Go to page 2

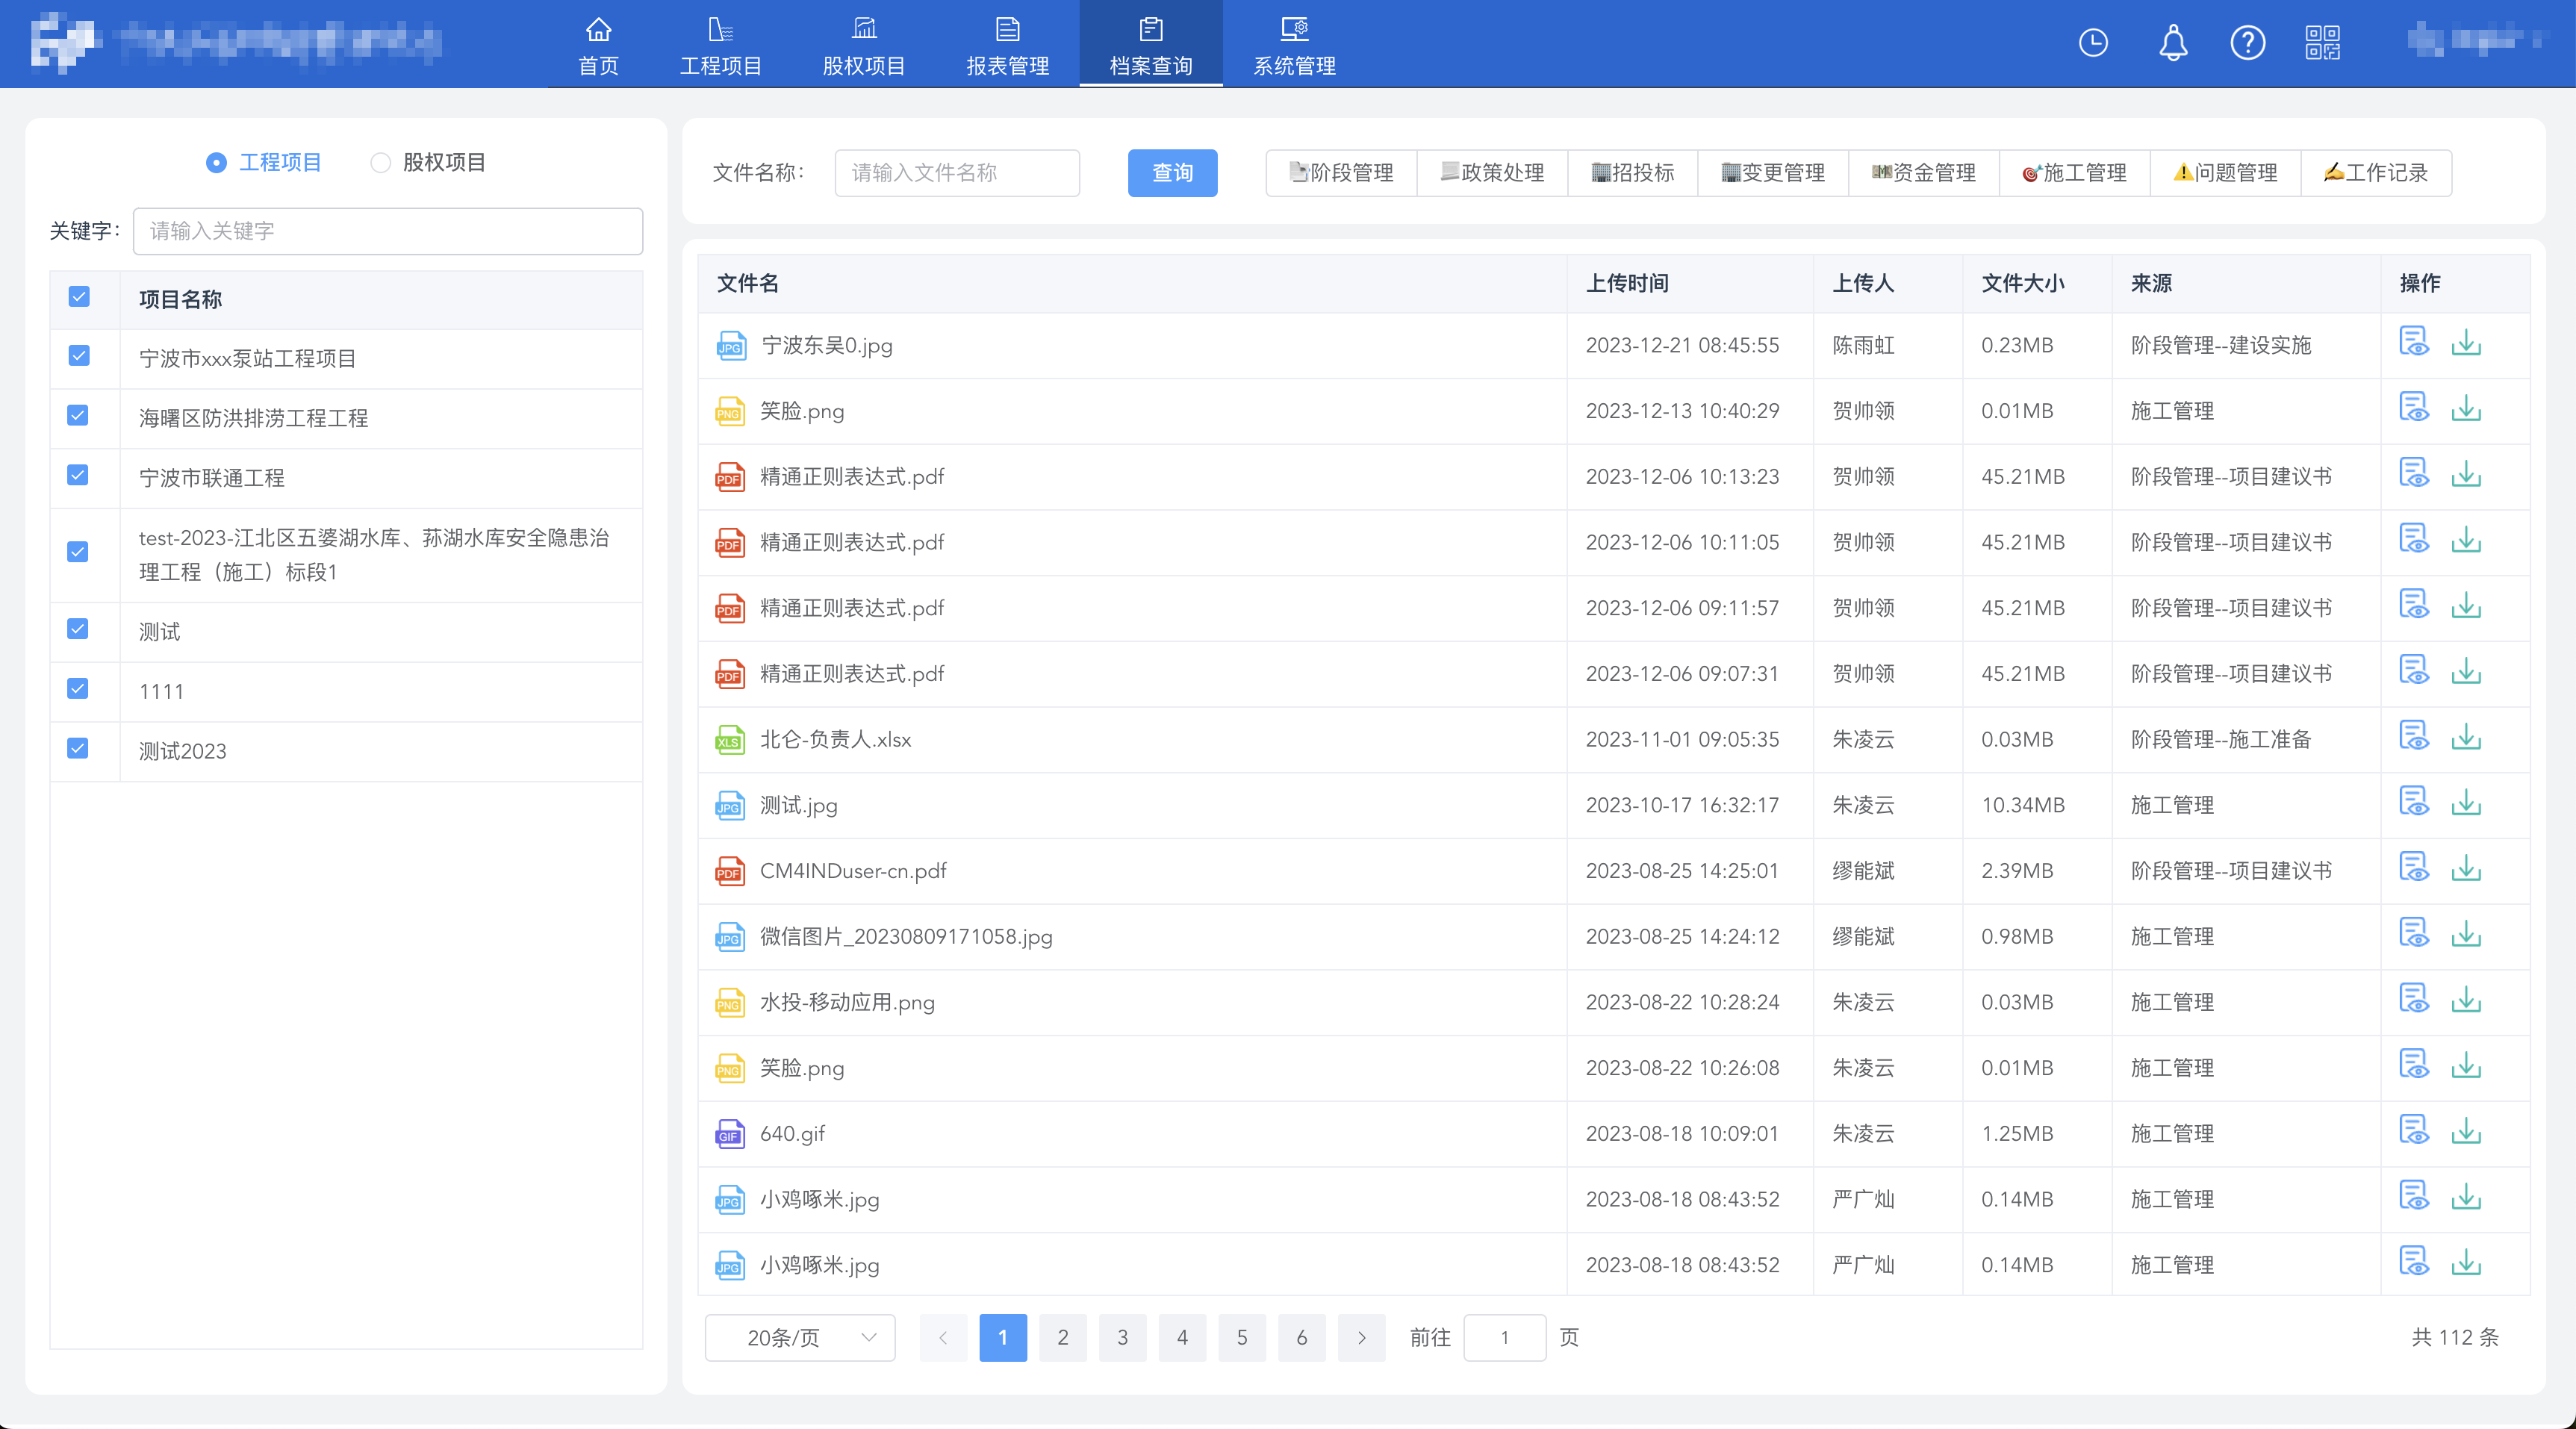click(x=1063, y=1337)
